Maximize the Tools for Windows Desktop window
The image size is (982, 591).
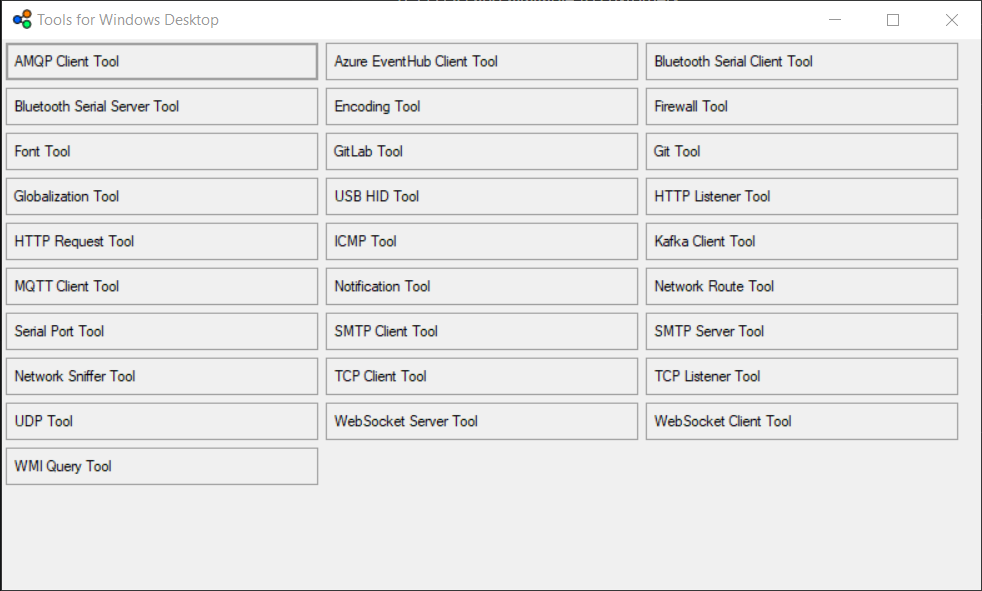893,20
